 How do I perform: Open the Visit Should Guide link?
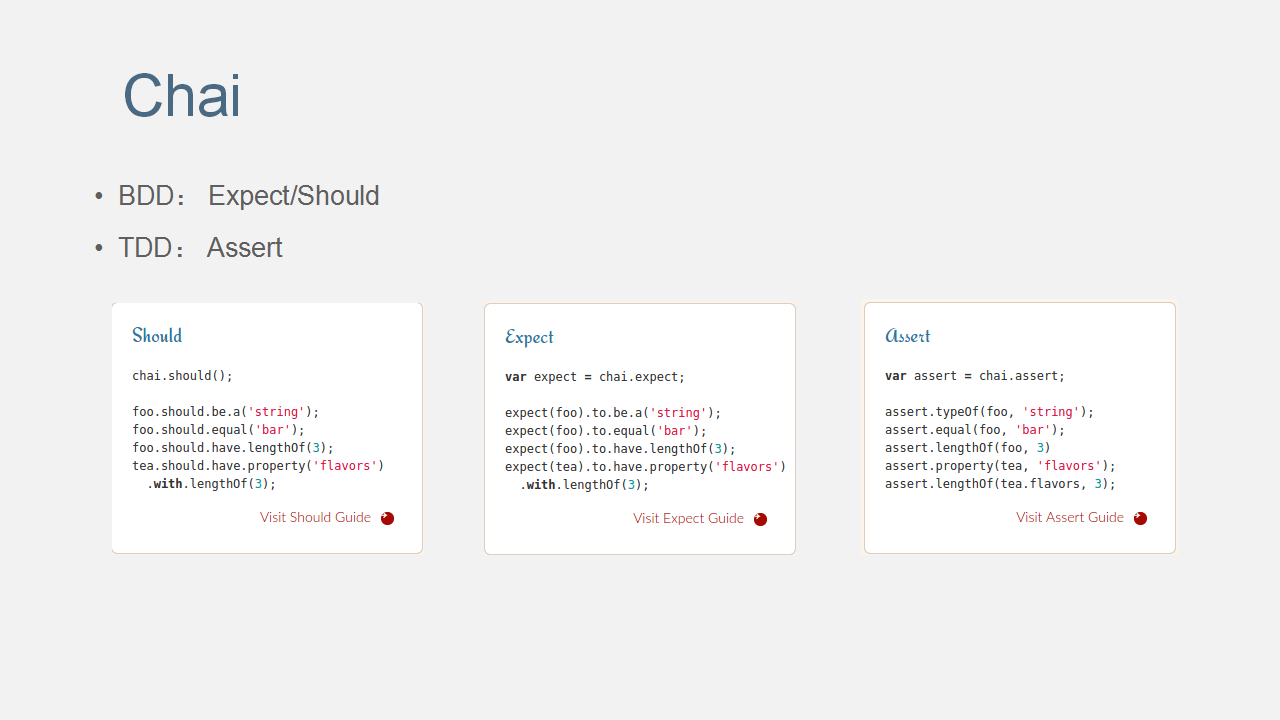315,517
